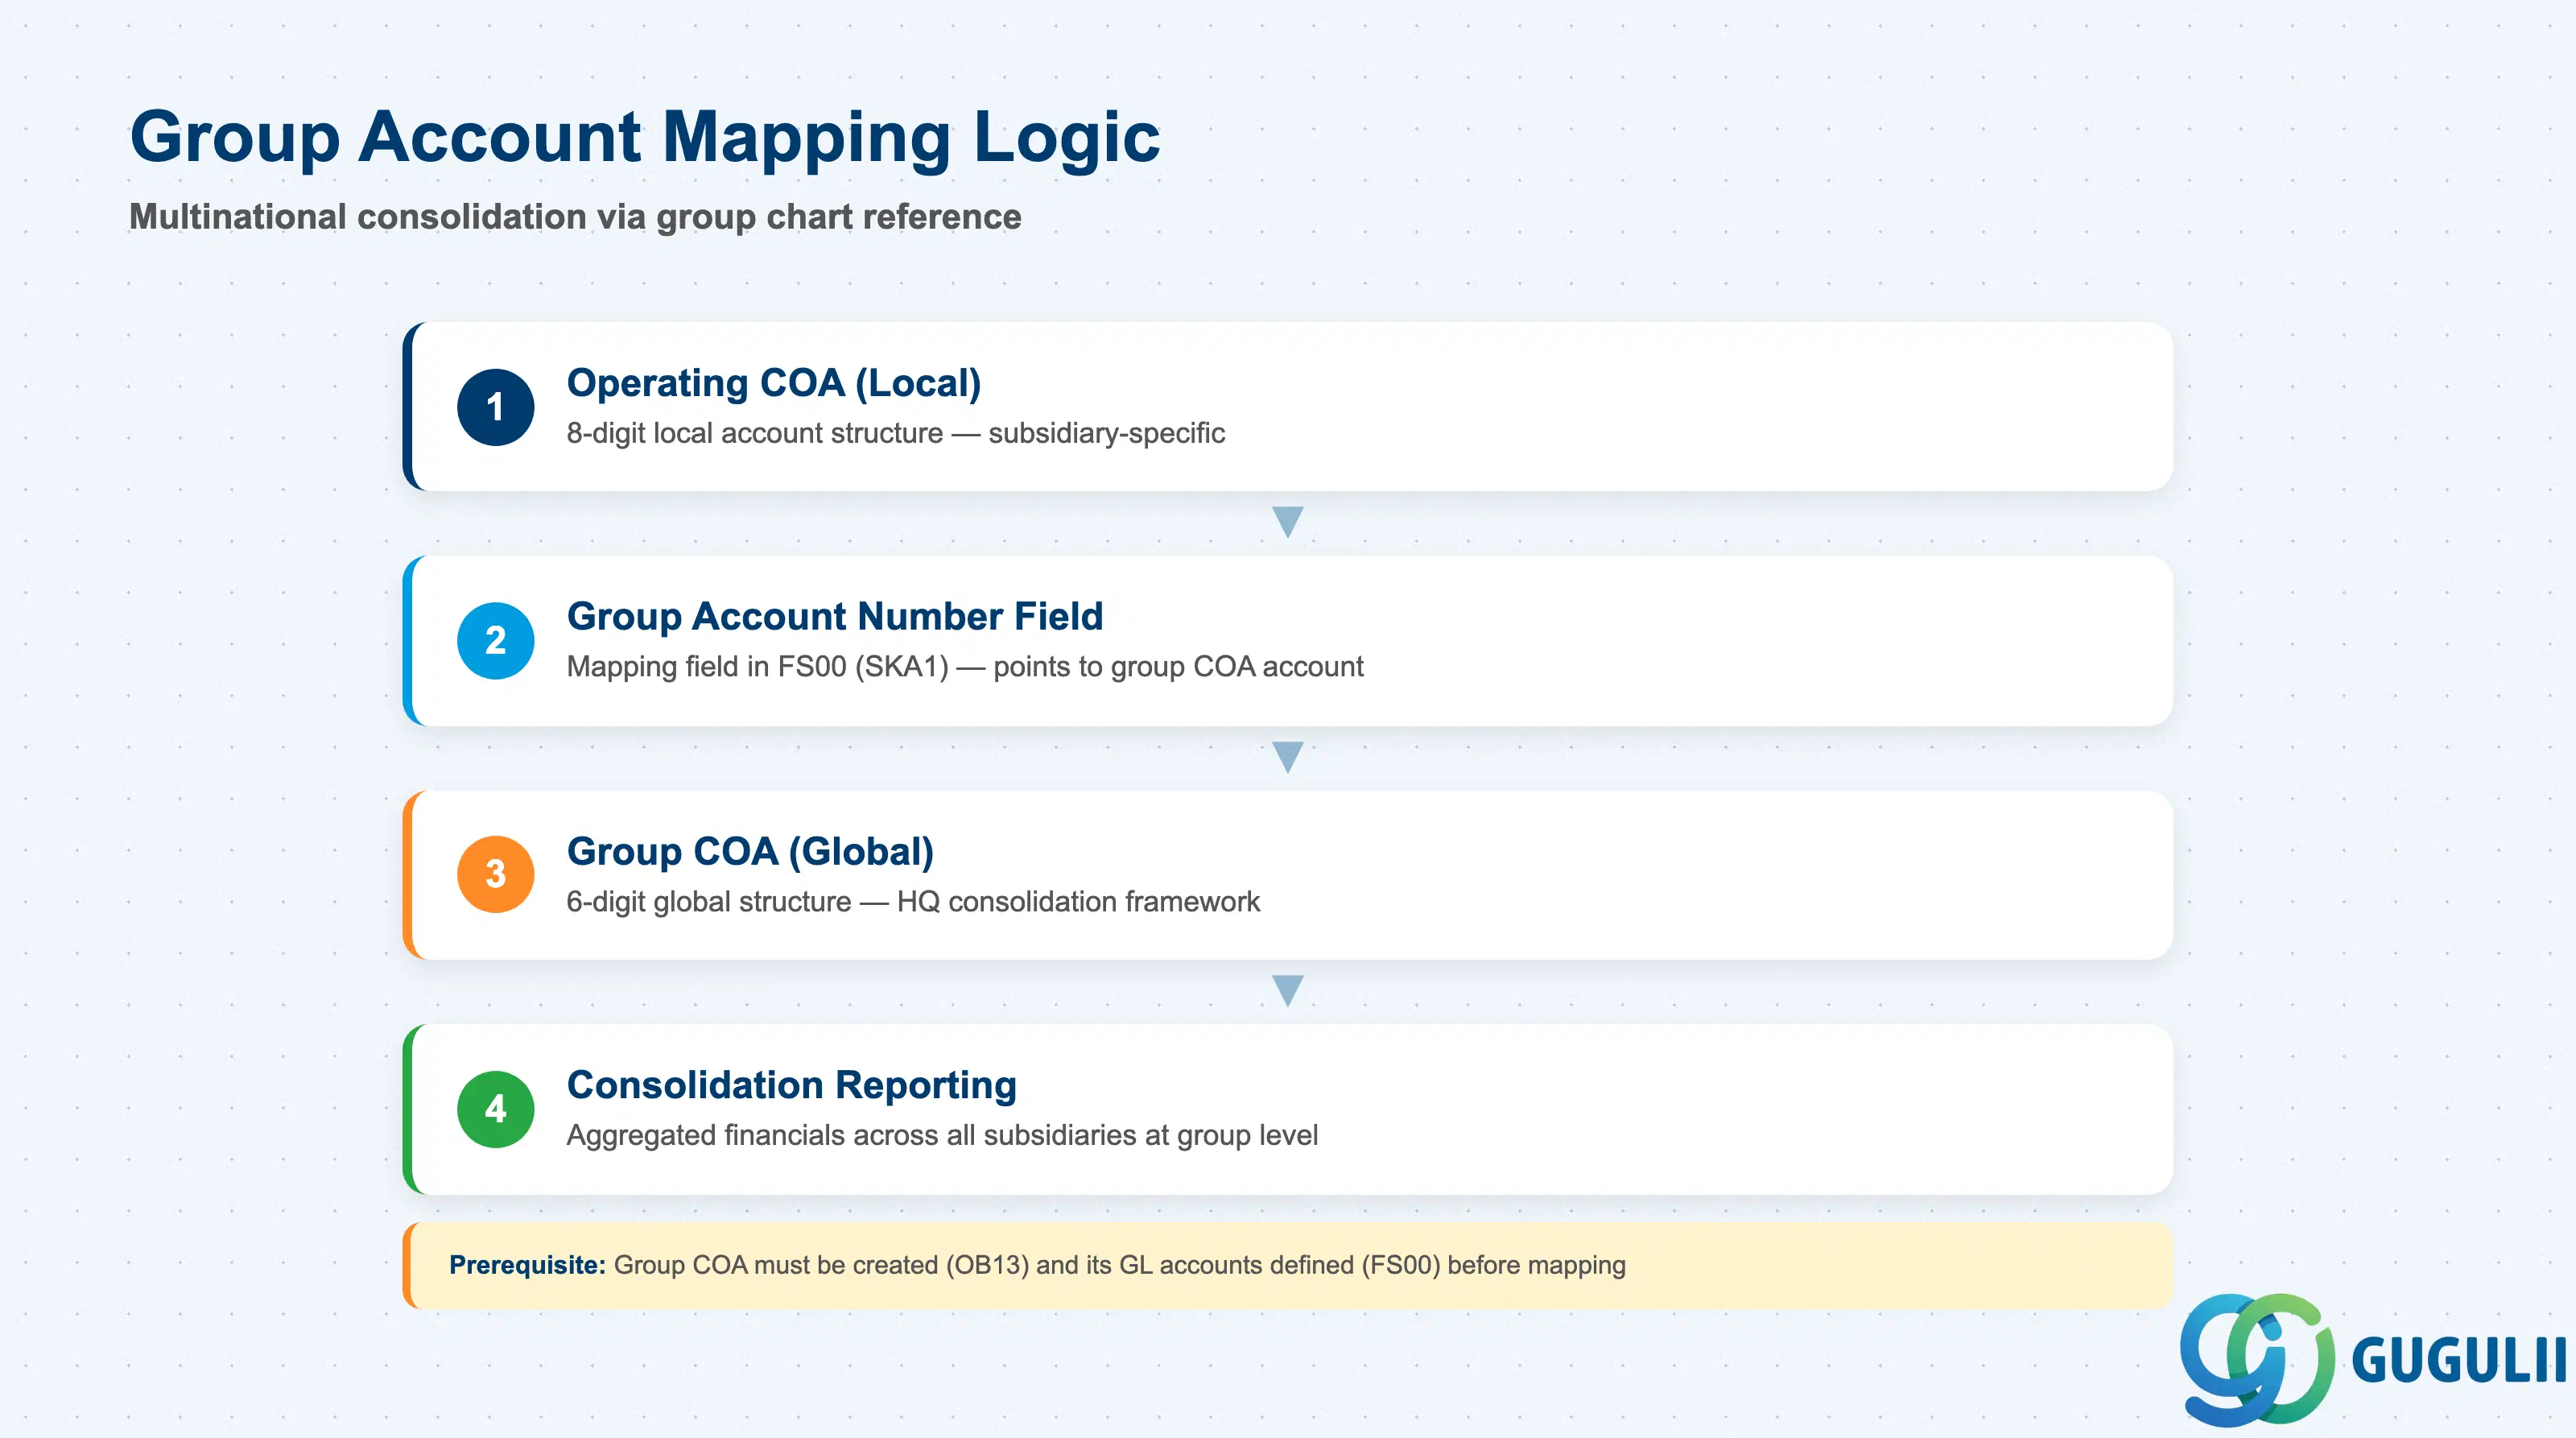Image resolution: width=2576 pixels, height=1438 pixels.
Task: Click '6-digit global structure' description text
Action: 912,901
